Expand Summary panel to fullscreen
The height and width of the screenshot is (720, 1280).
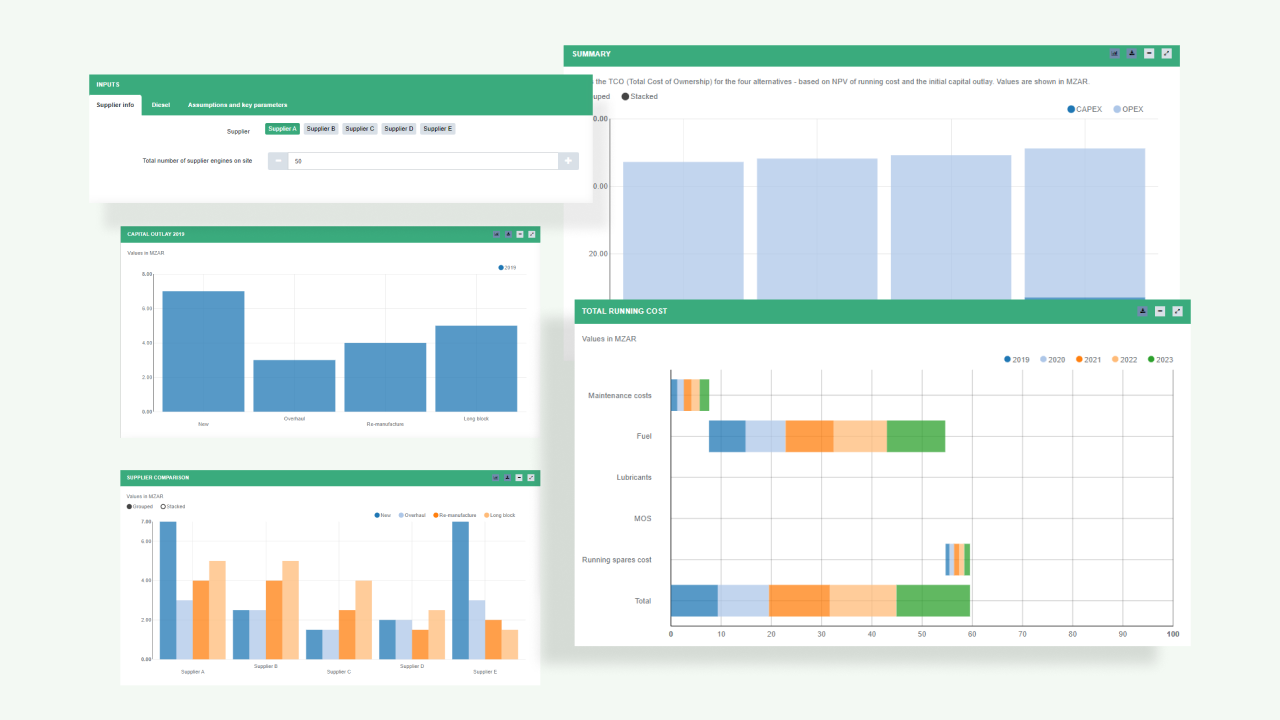pyautogui.click(x=1166, y=54)
